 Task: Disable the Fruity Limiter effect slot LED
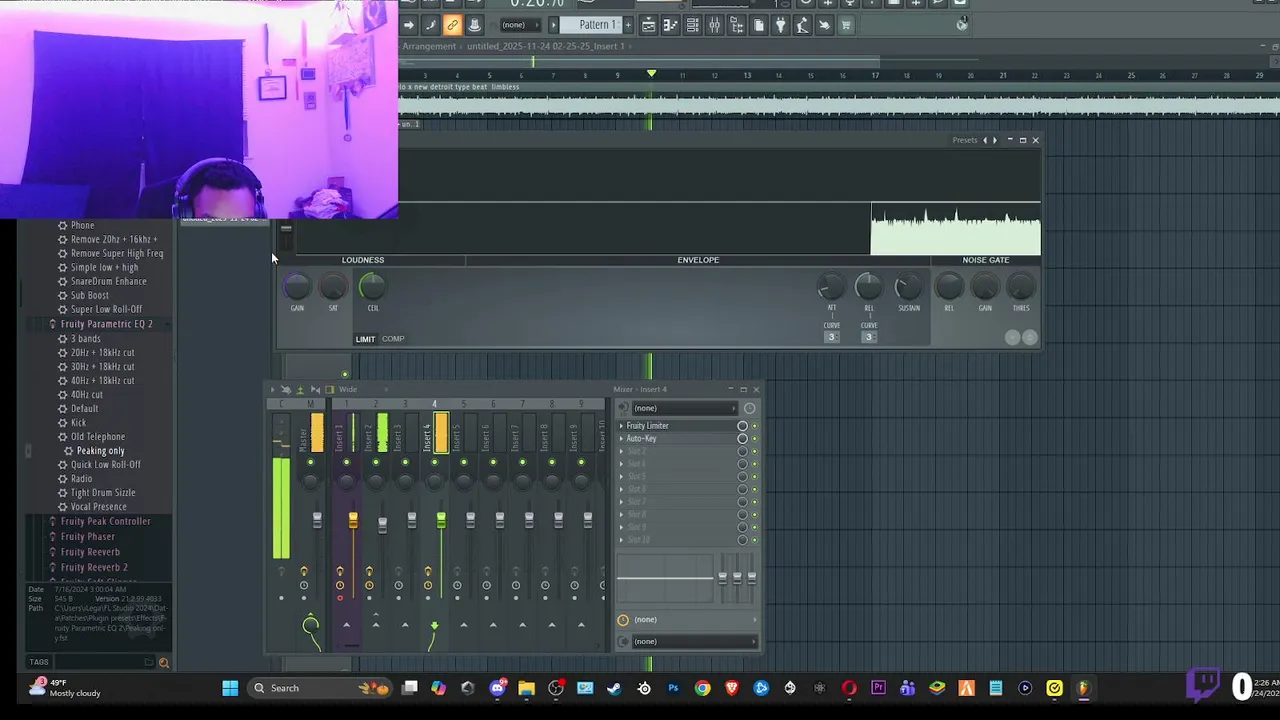point(754,426)
